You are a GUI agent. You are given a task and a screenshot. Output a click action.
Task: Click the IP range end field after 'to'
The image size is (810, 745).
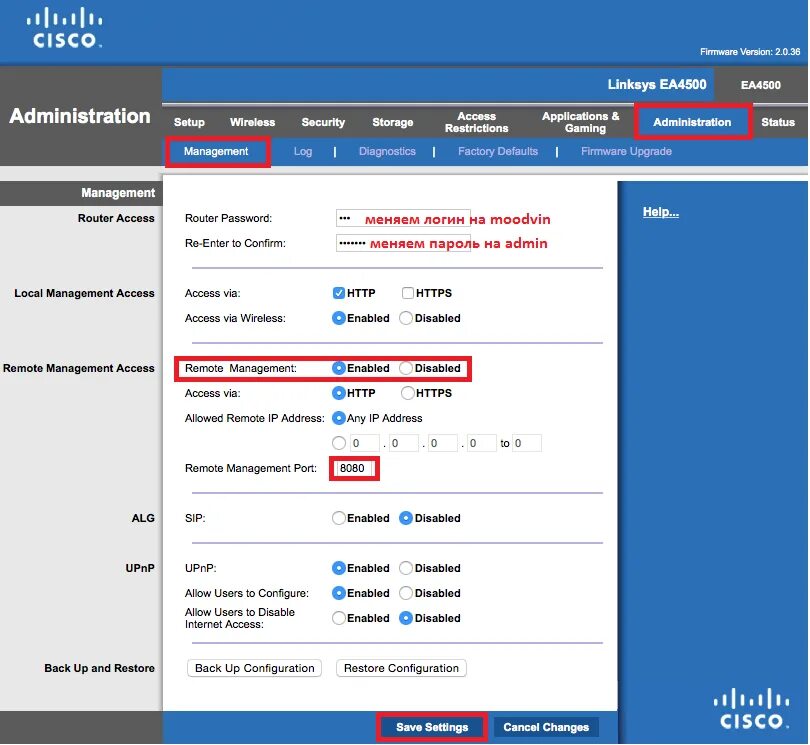527,443
